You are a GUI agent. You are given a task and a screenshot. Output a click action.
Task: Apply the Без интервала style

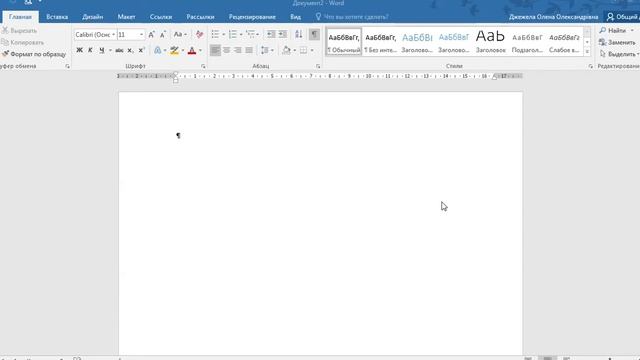point(380,42)
